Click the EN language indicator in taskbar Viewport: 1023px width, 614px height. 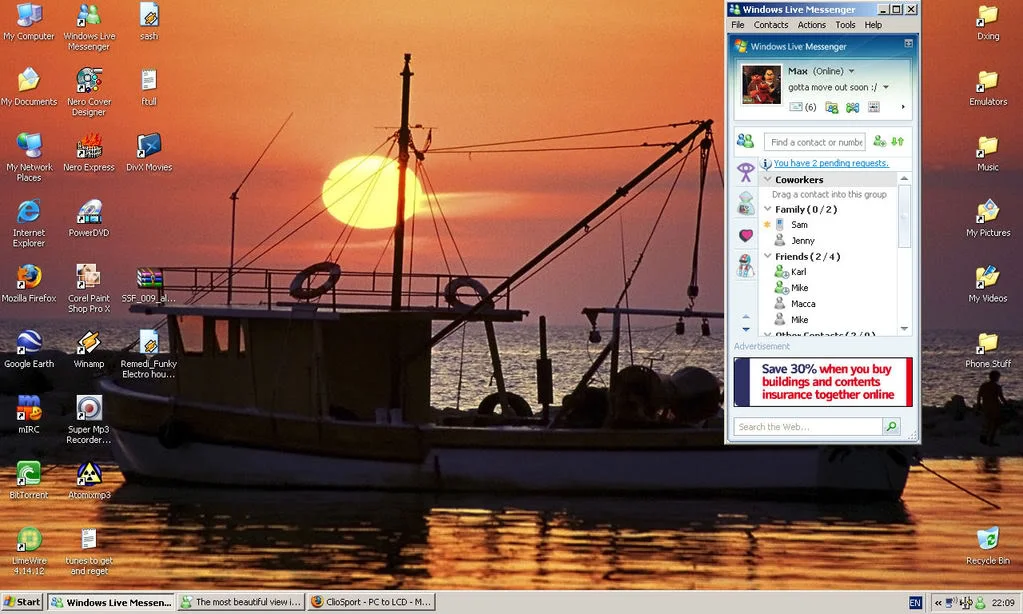click(915, 603)
